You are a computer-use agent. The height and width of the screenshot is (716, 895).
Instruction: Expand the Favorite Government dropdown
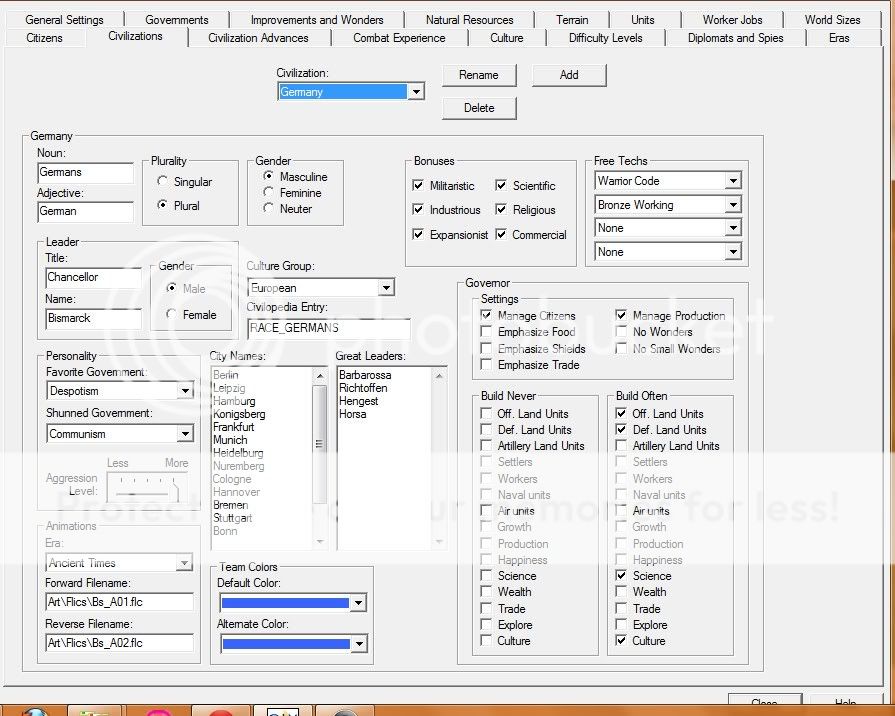click(185, 391)
